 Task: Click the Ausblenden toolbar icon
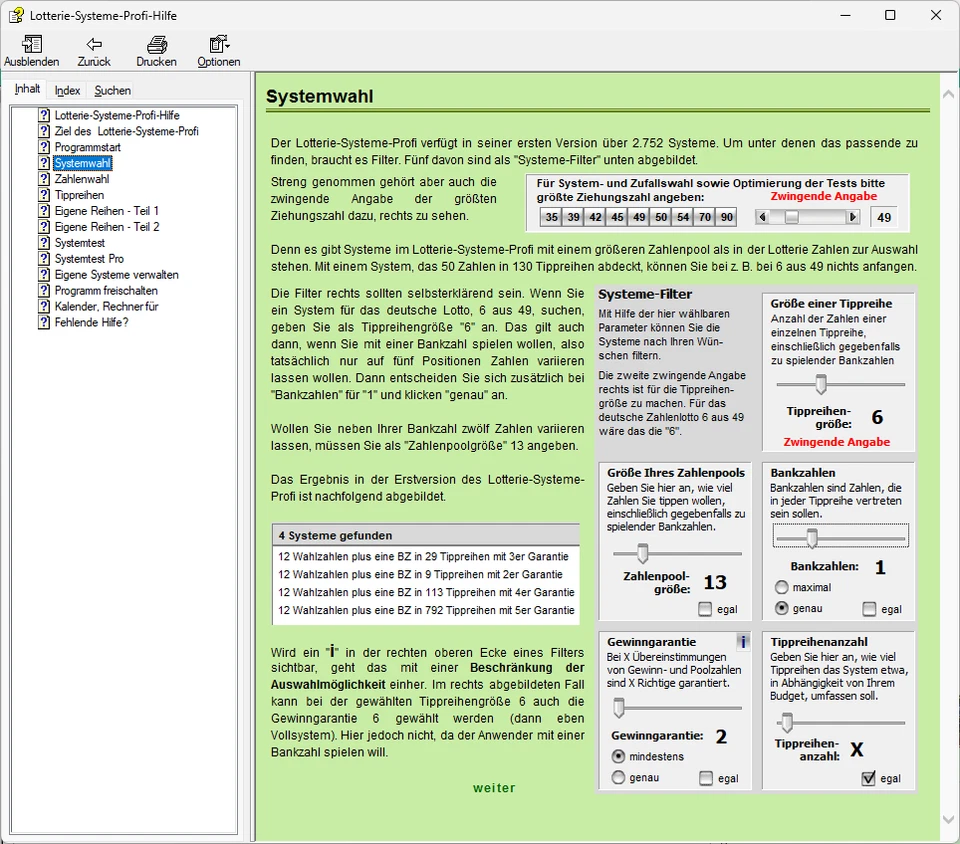pos(31,45)
